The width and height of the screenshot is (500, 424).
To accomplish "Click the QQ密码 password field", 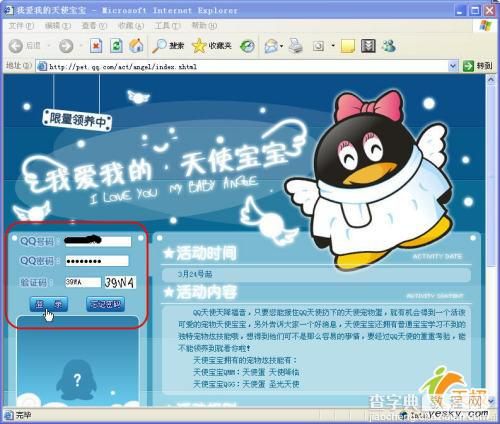I will point(97,261).
